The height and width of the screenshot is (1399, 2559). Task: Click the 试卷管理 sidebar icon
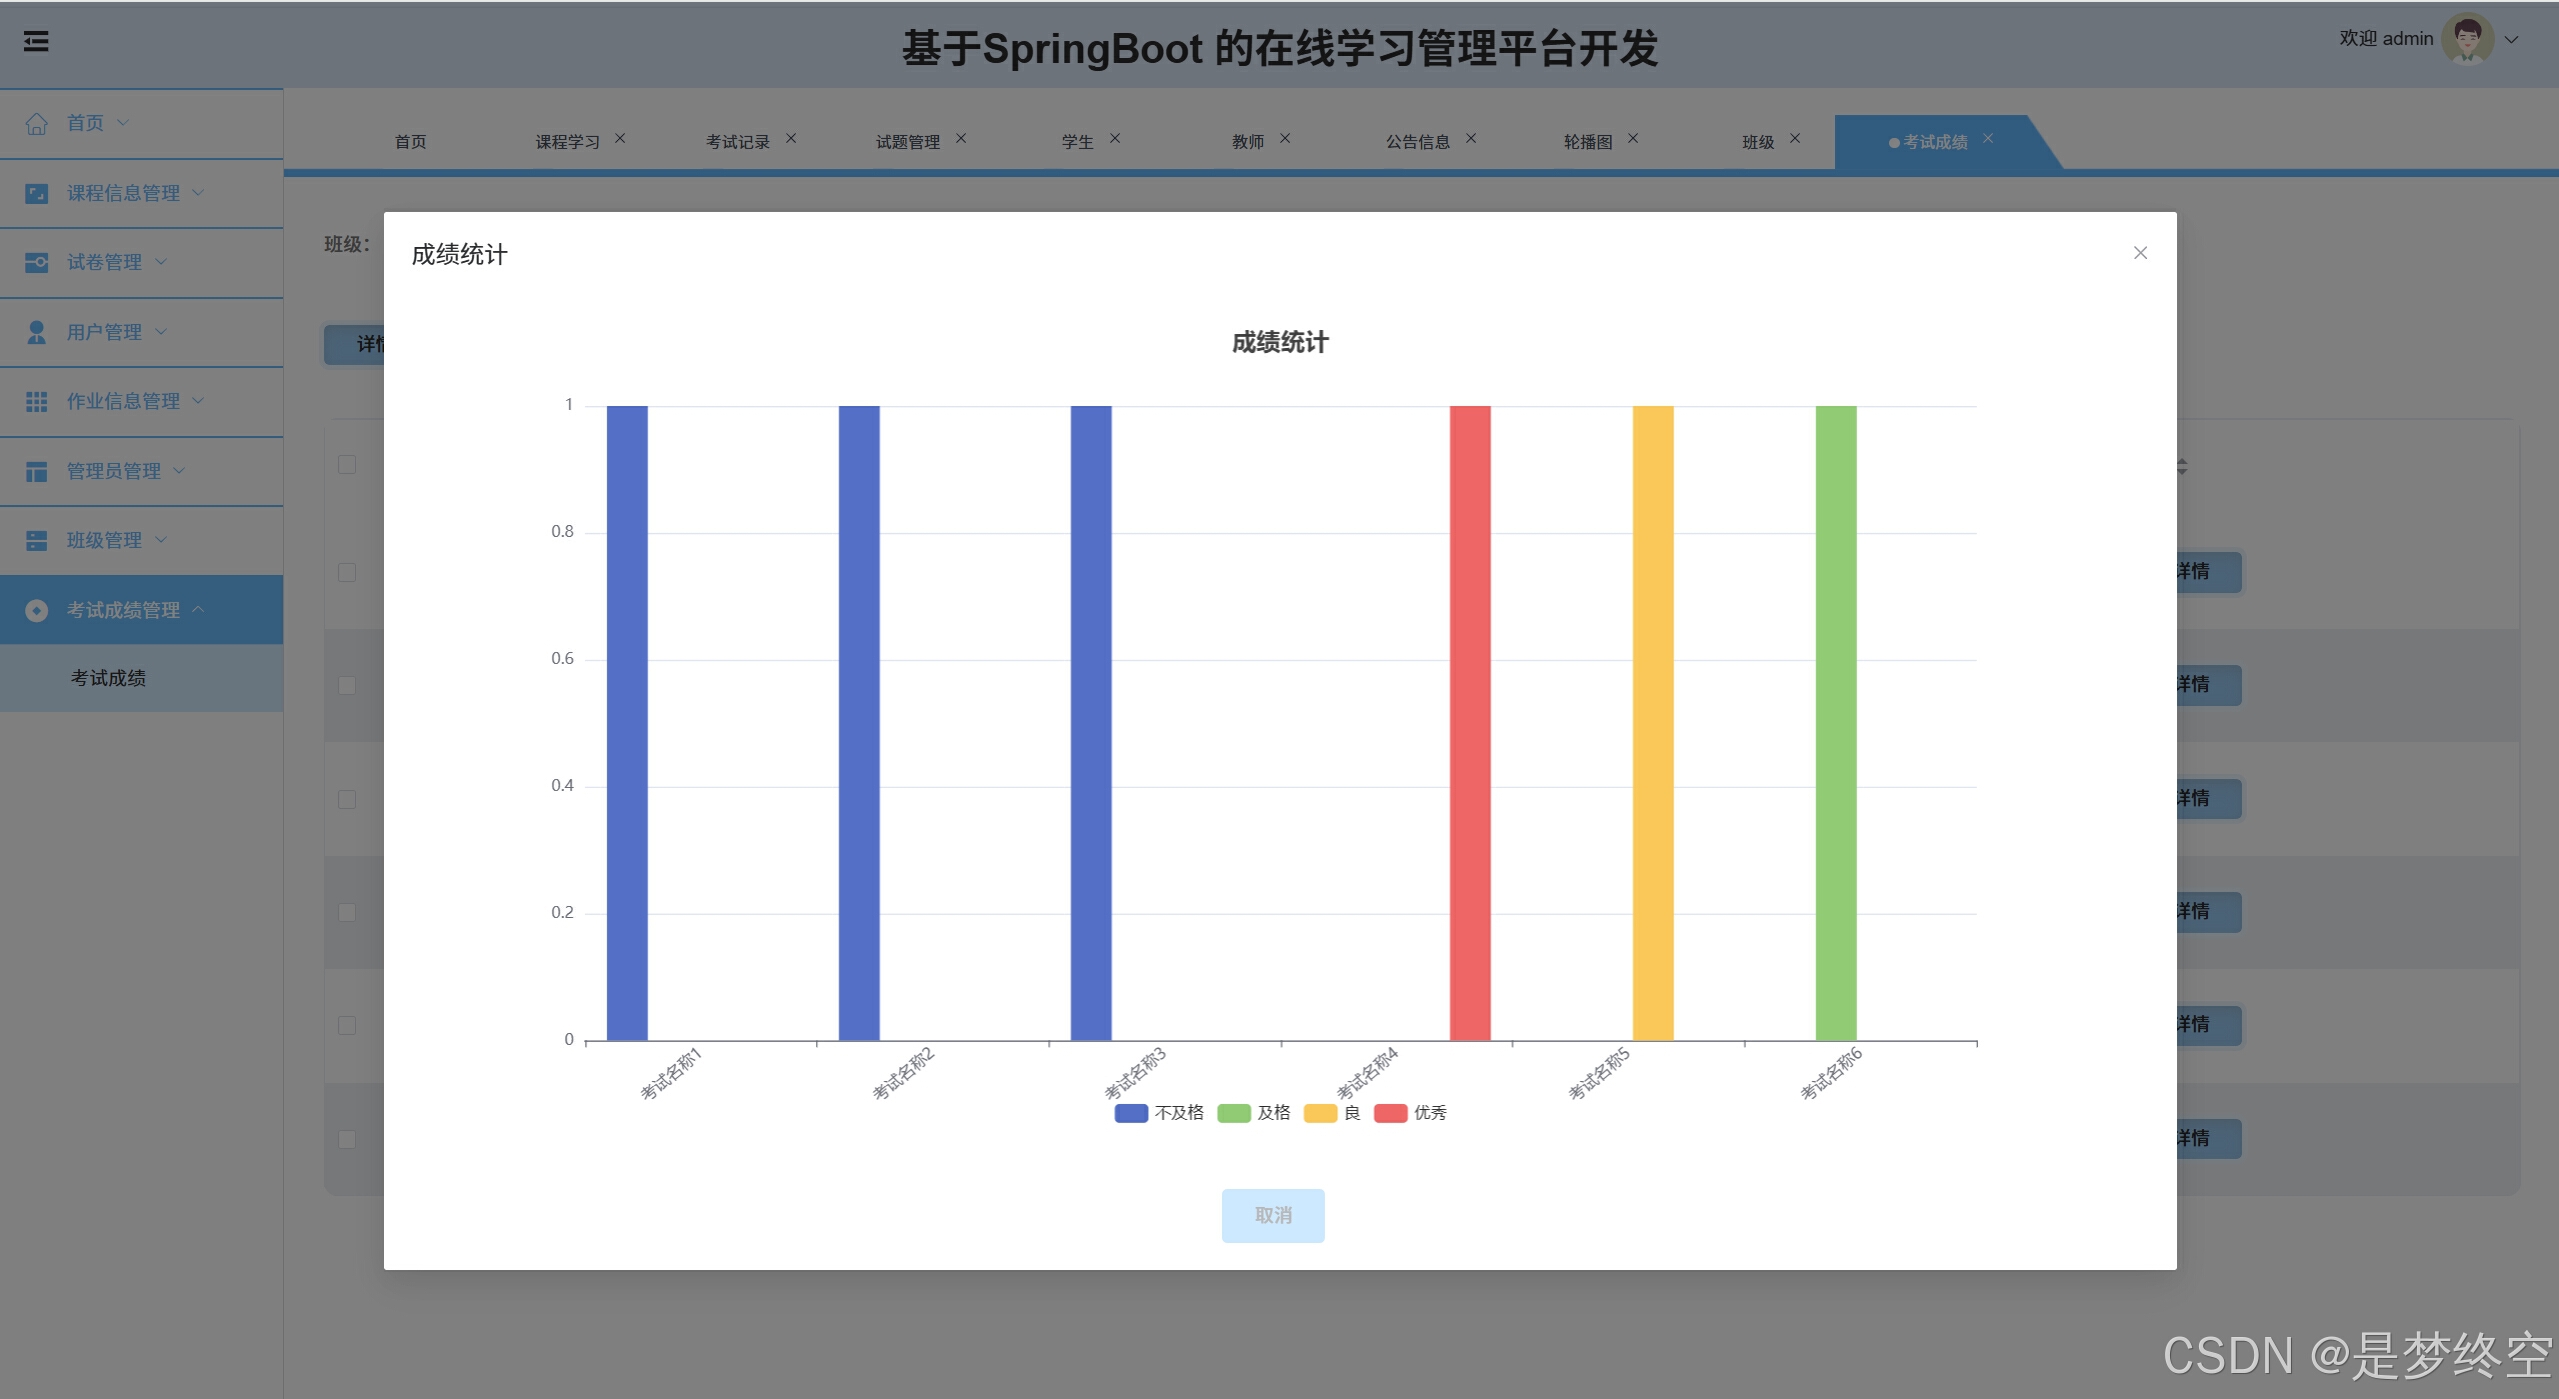click(x=37, y=262)
